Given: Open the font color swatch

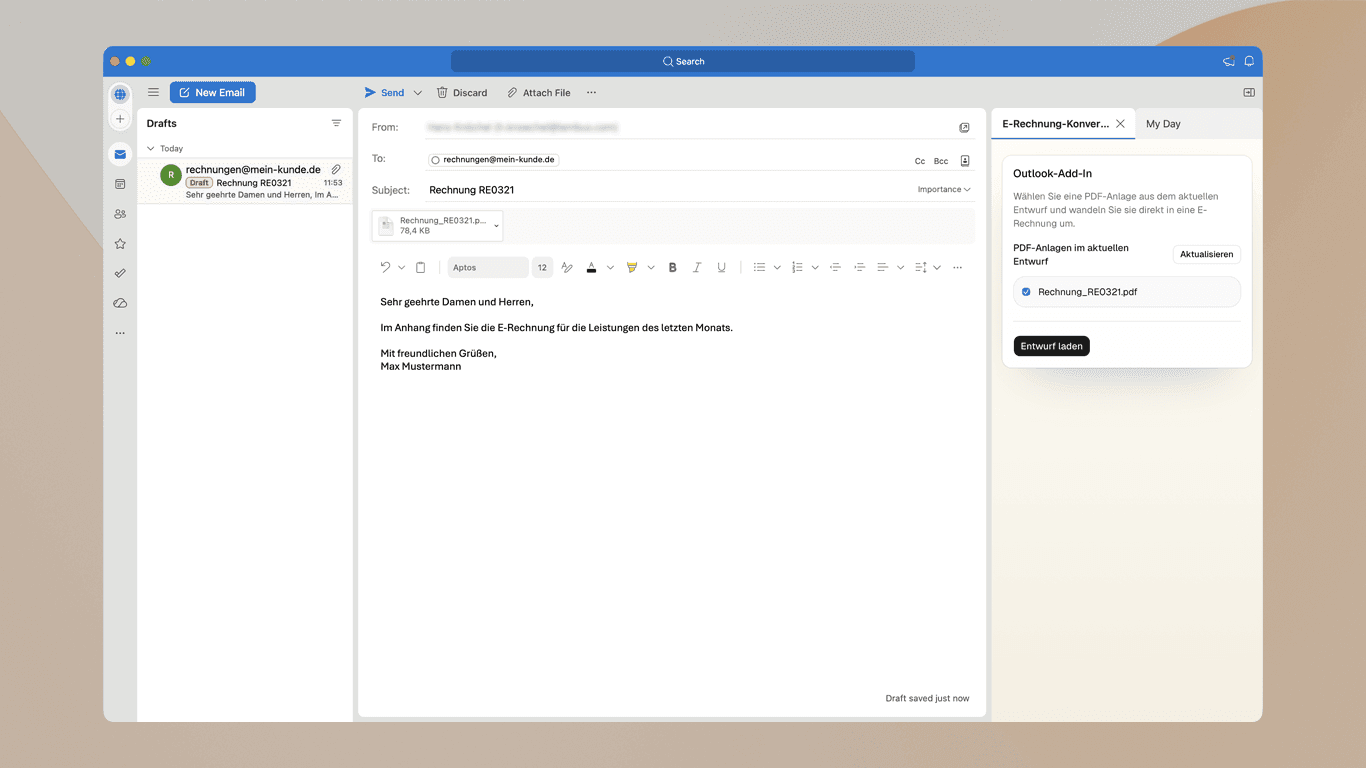Looking at the screenshot, I should point(591,267).
